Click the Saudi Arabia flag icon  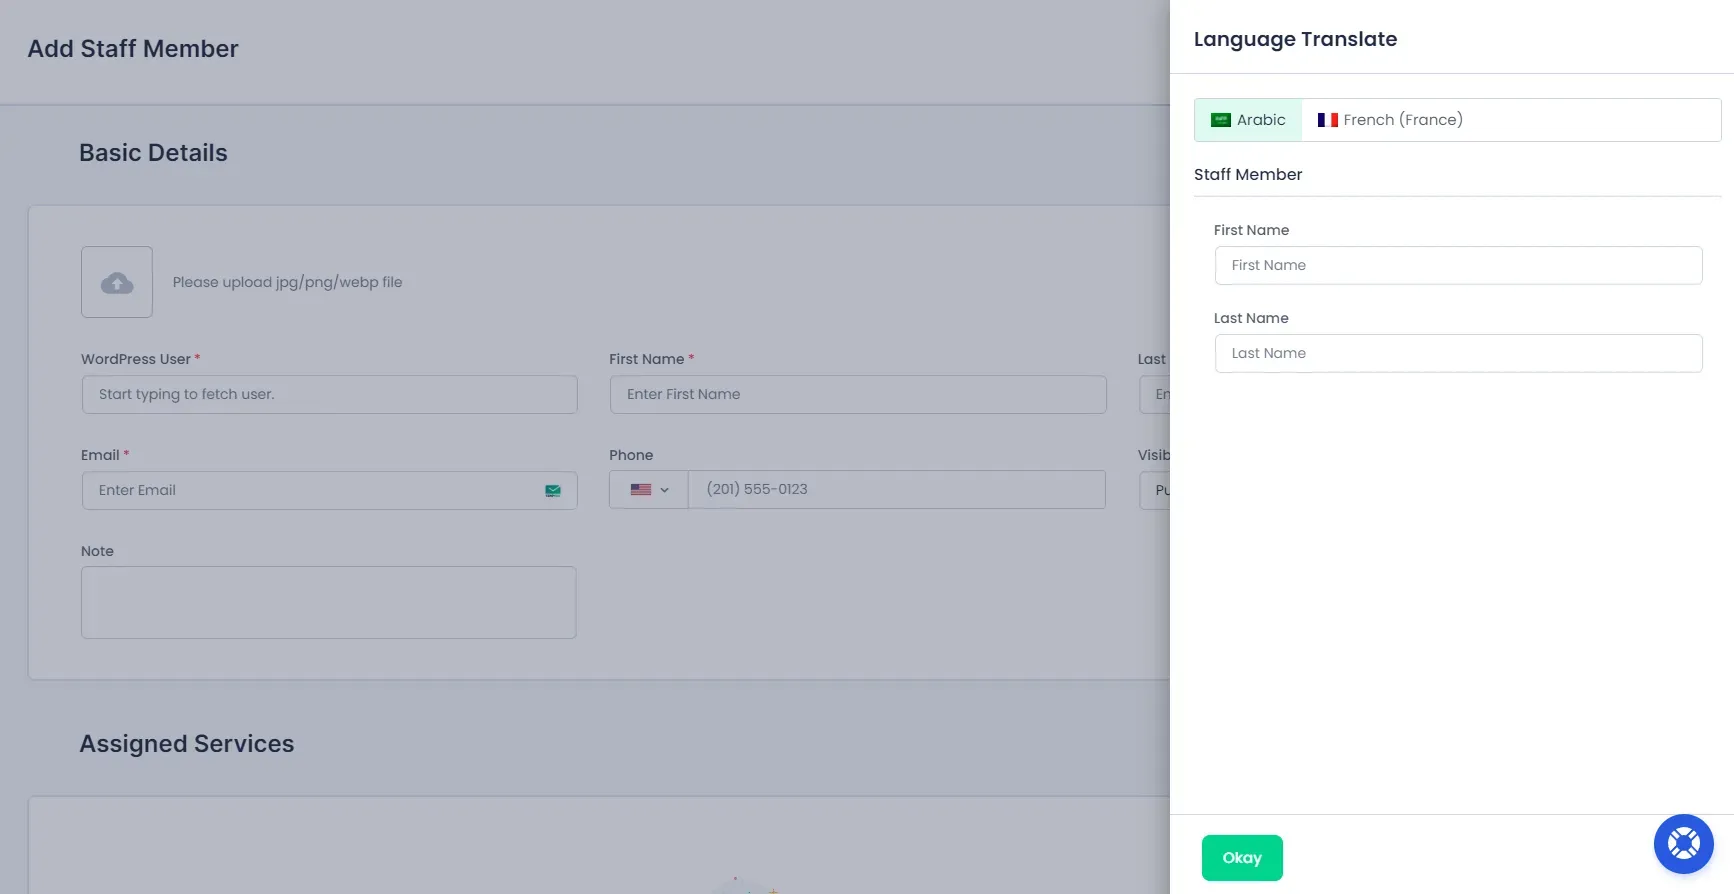(1220, 120)
